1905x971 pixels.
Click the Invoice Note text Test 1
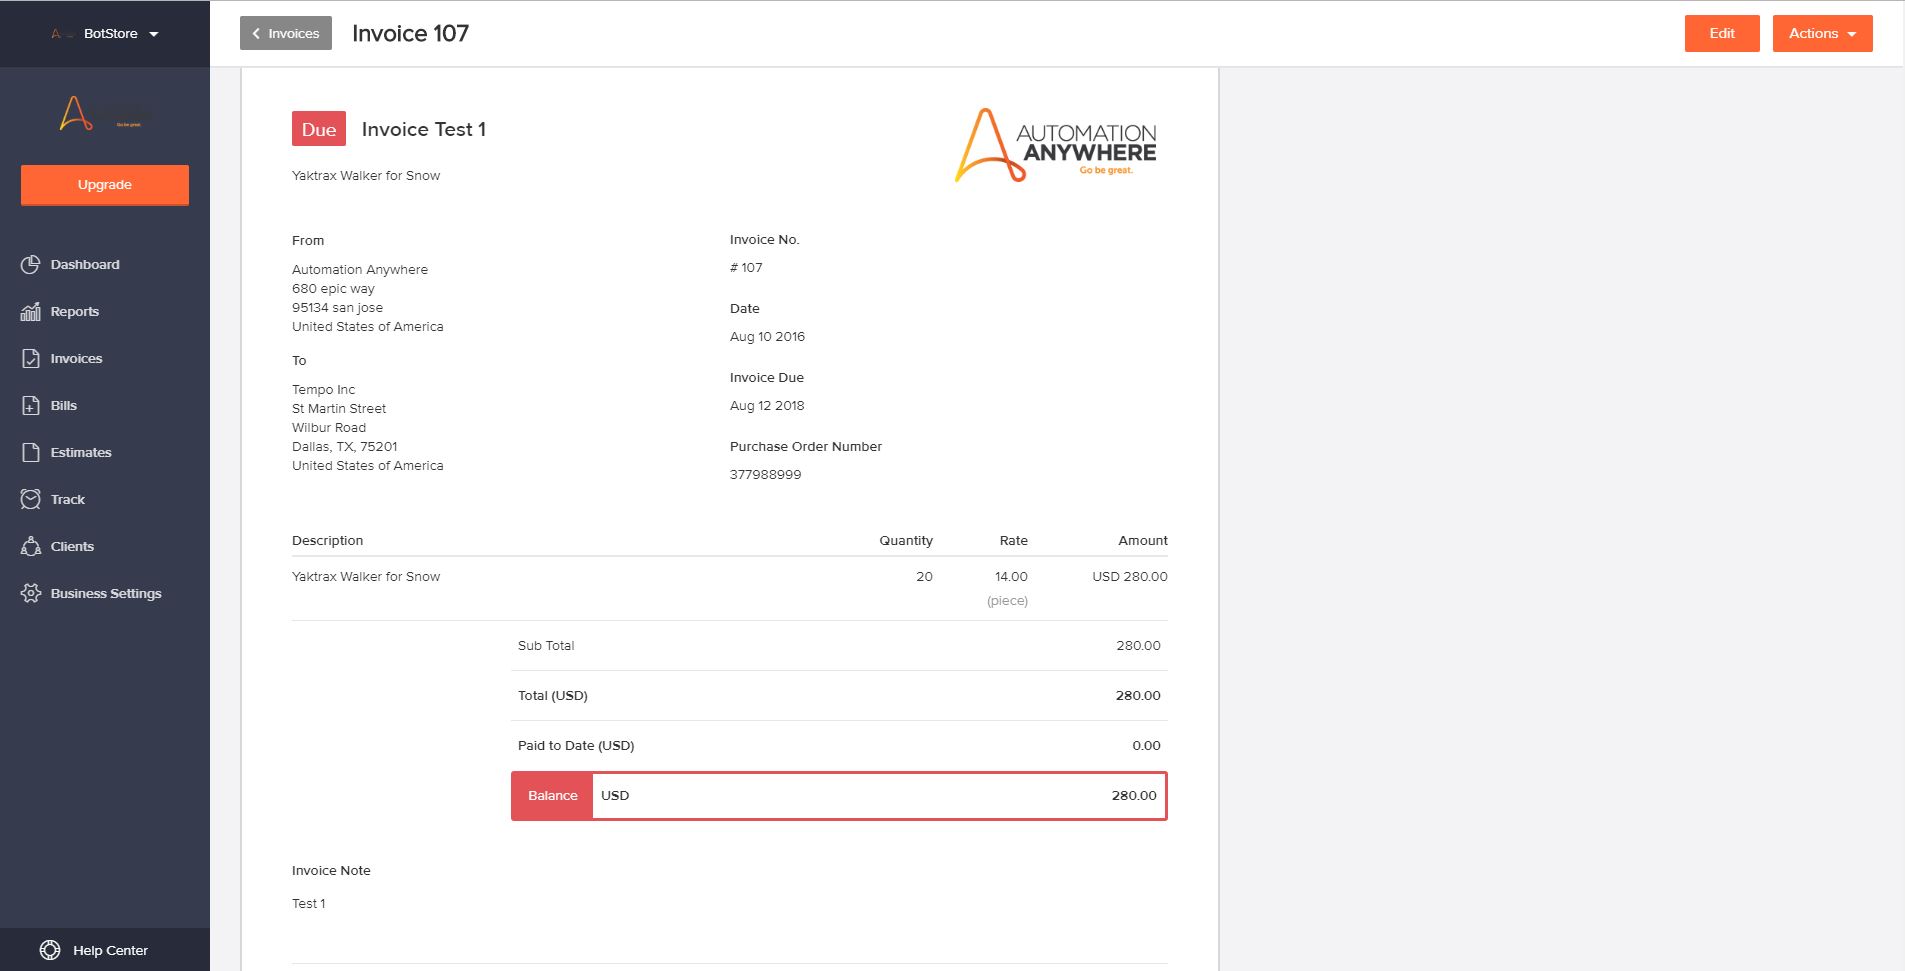[308, 904]
